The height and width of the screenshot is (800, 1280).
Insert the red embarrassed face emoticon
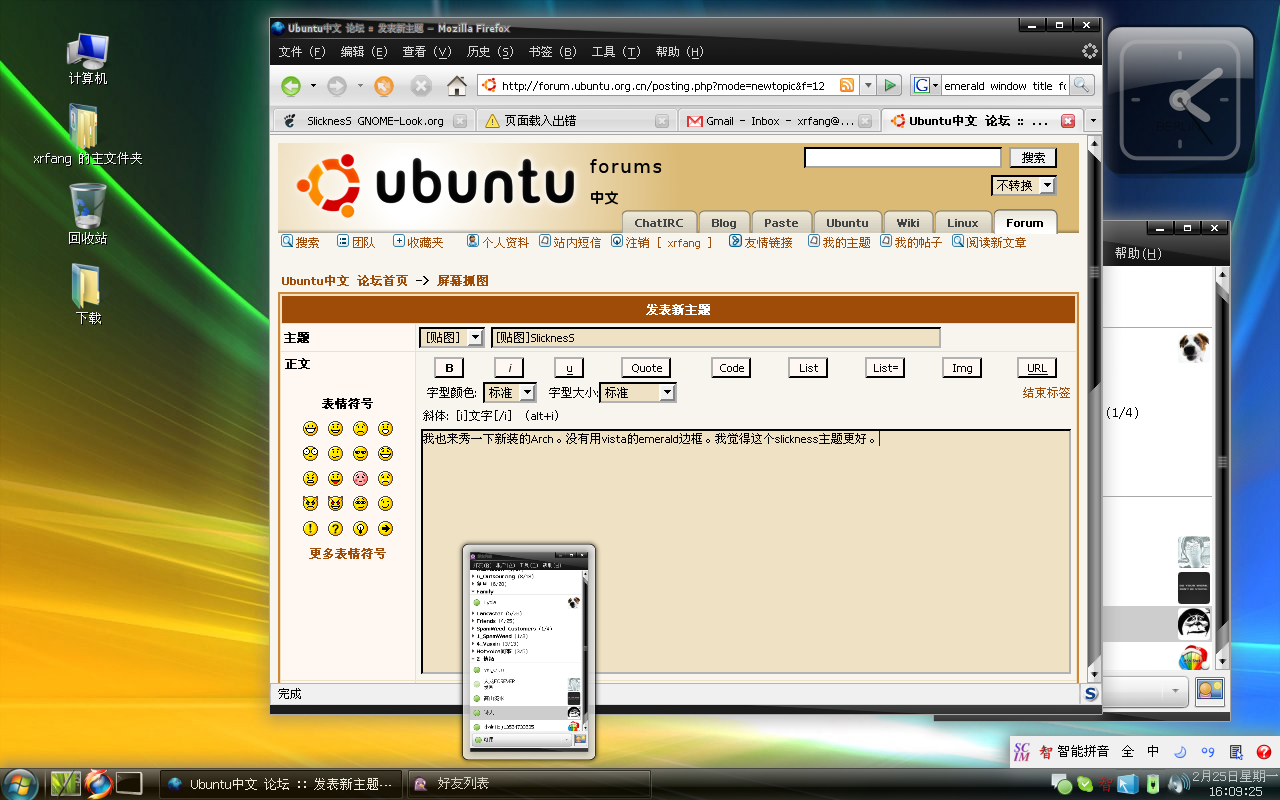(360, 478)
